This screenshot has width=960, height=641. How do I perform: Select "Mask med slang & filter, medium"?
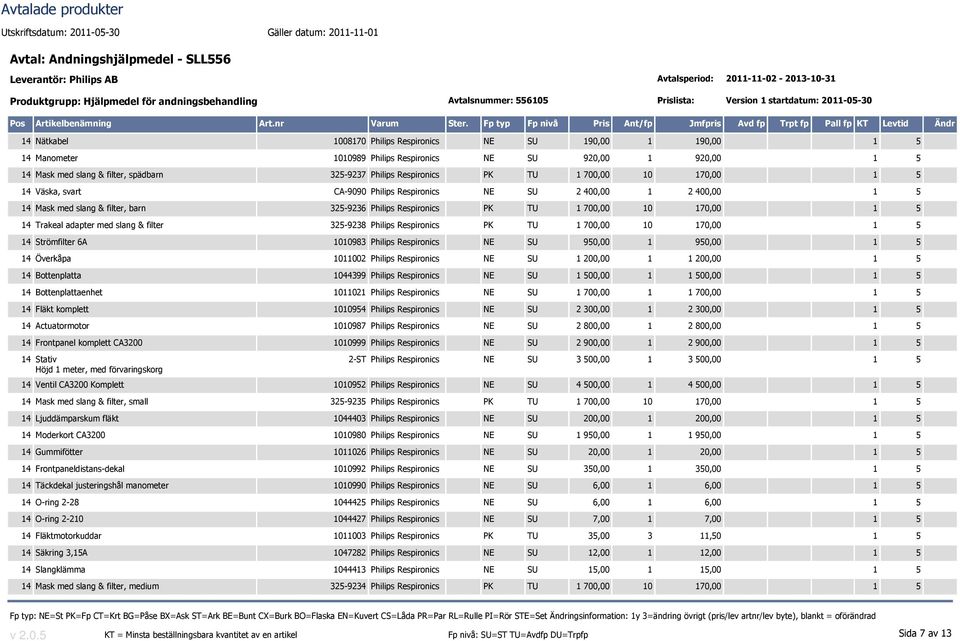(97, 587)
